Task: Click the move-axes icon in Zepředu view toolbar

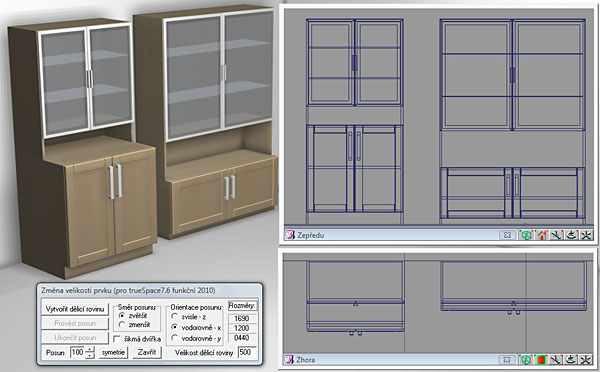Action: (x=556, y=235)
